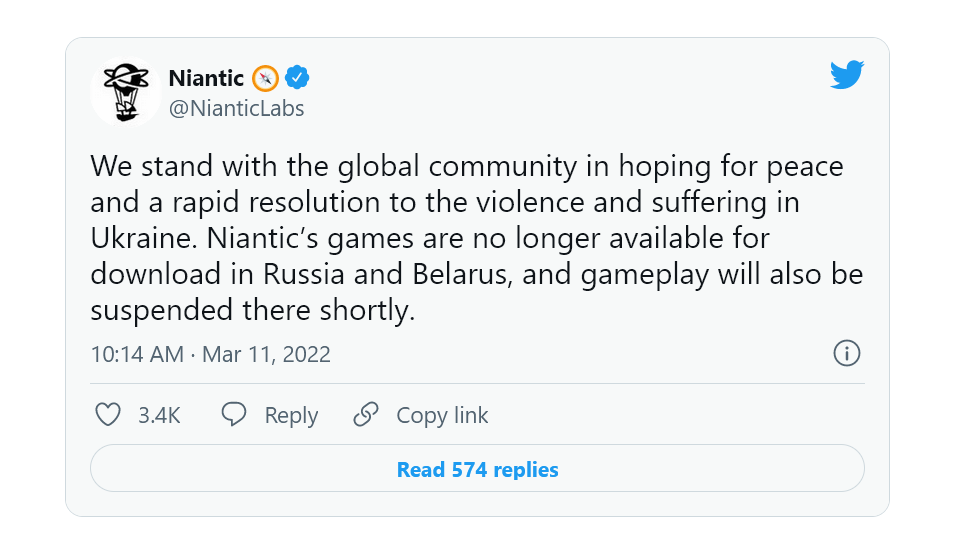972x555 pixels.
Task: Click the speech bubble reply icon
Action: click(x=234, y=415)
